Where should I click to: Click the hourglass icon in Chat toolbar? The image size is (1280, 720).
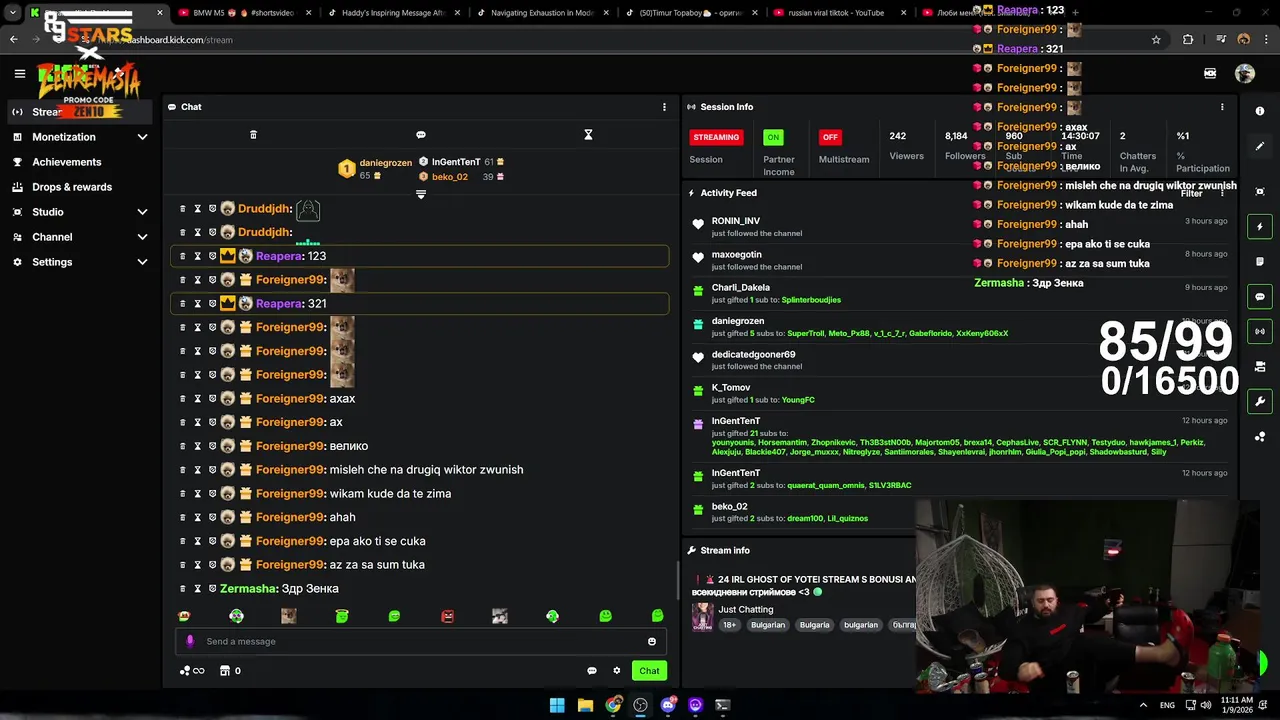pyautogui.click(x=588, y=135)
